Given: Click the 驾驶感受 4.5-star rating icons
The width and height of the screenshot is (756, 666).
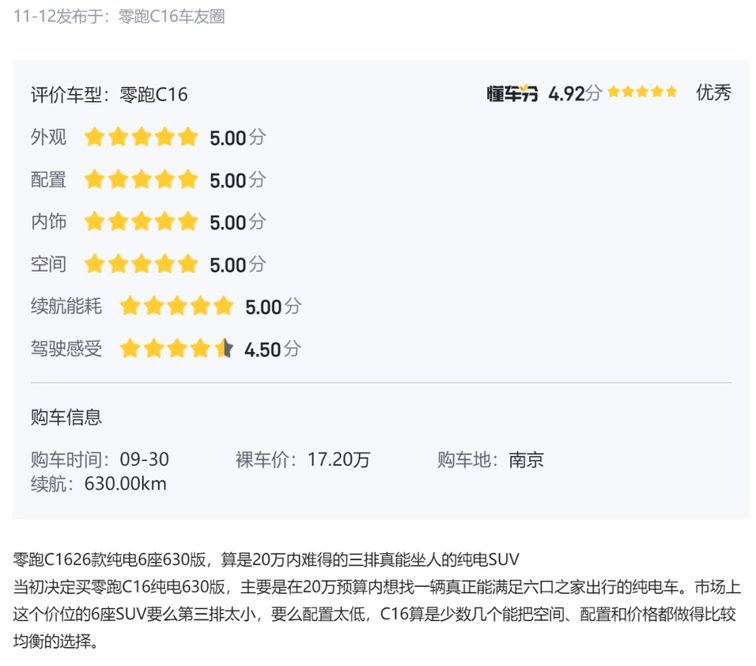Looking at the screenshot, I should (176, 349).
